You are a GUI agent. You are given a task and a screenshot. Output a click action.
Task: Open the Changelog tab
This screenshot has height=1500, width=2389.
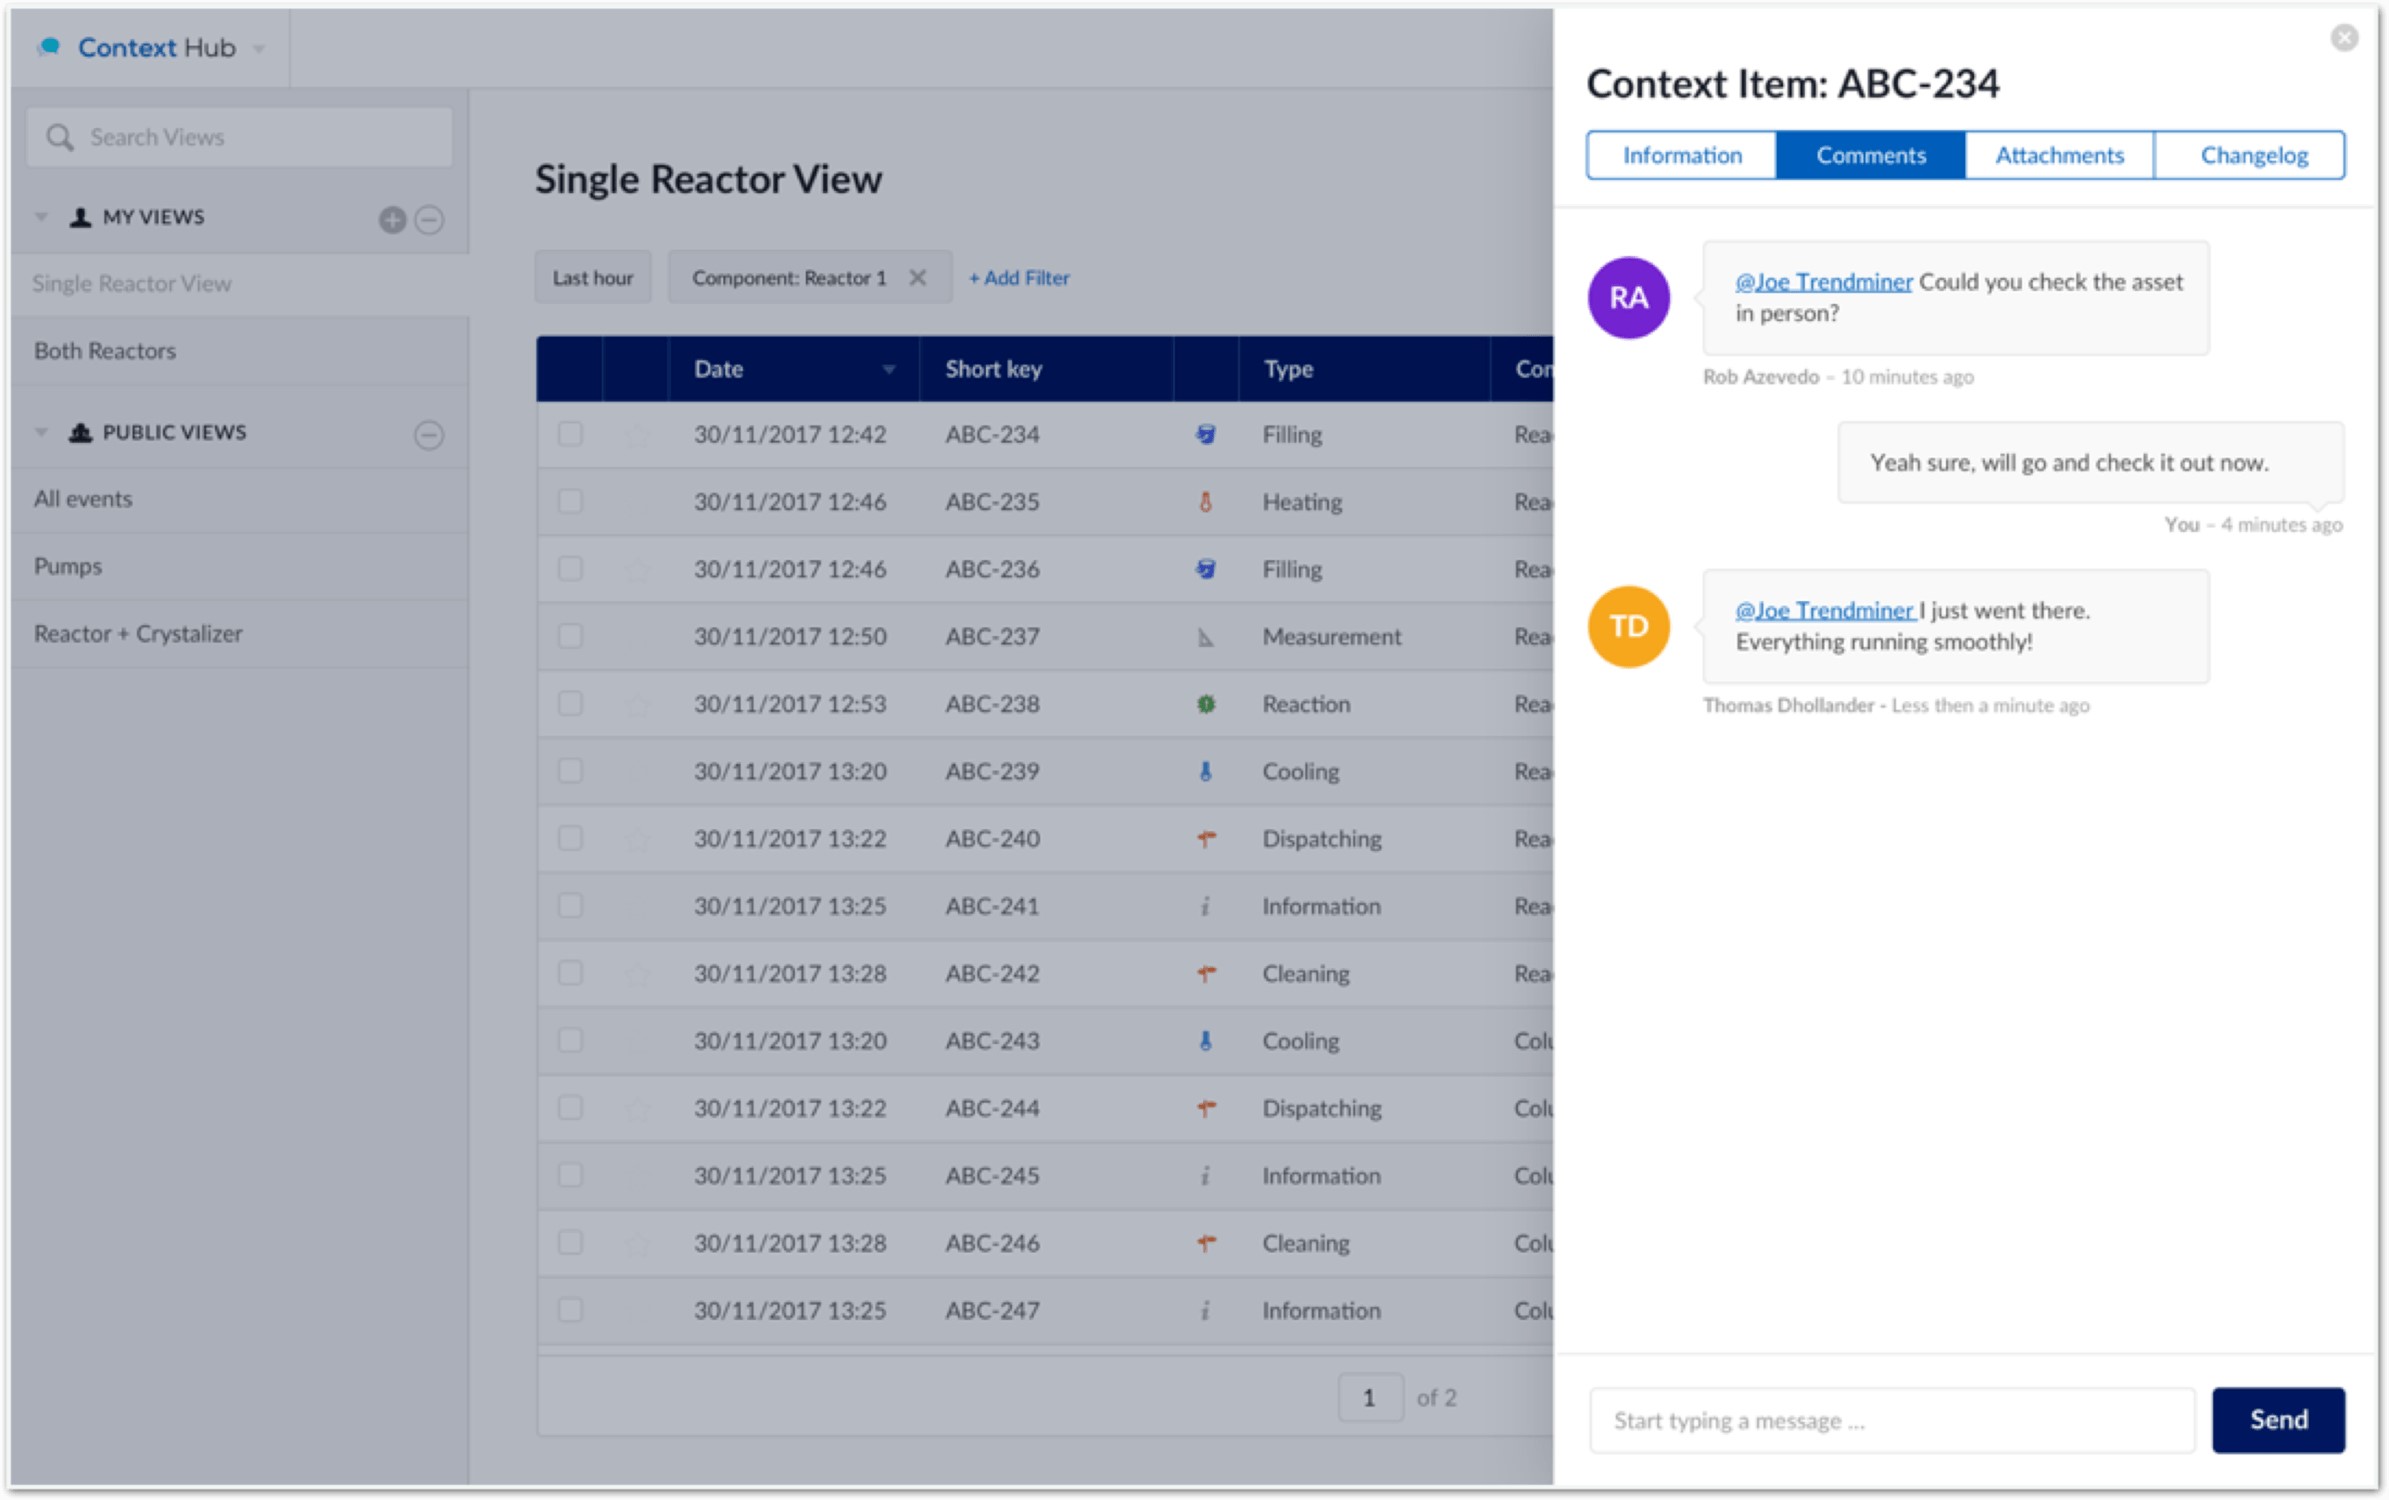[x=2251, y=156]
